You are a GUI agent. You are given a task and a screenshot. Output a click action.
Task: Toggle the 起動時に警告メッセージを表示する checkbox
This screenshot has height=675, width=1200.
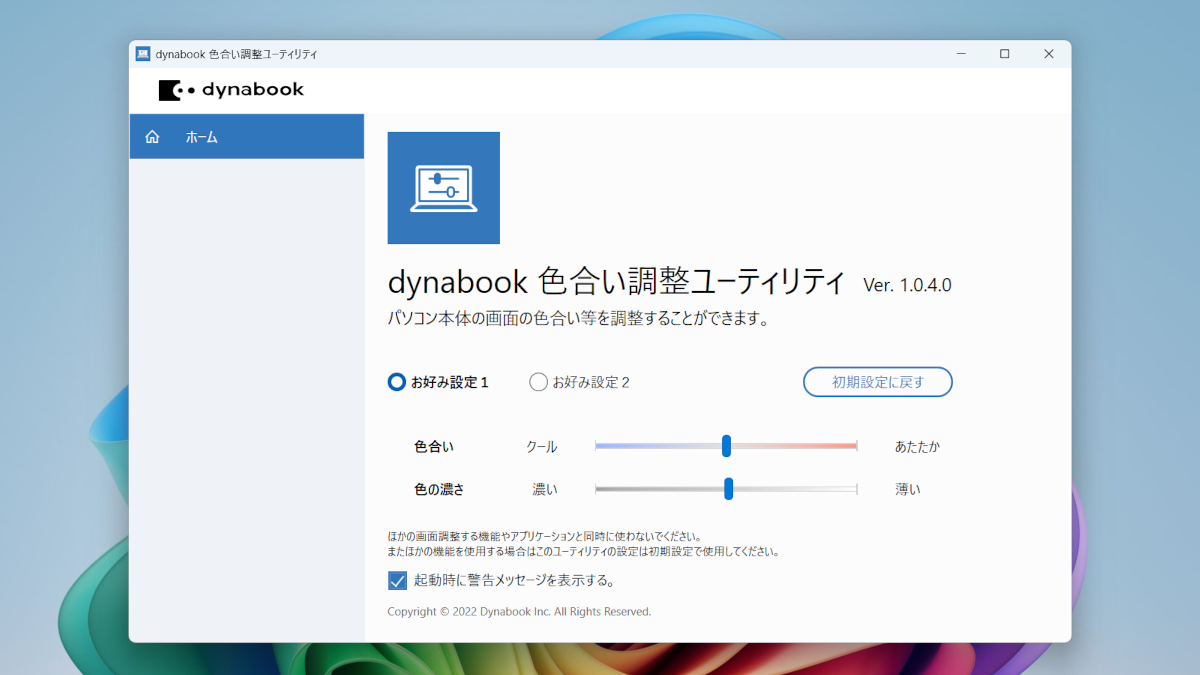[x=397, y=580]
